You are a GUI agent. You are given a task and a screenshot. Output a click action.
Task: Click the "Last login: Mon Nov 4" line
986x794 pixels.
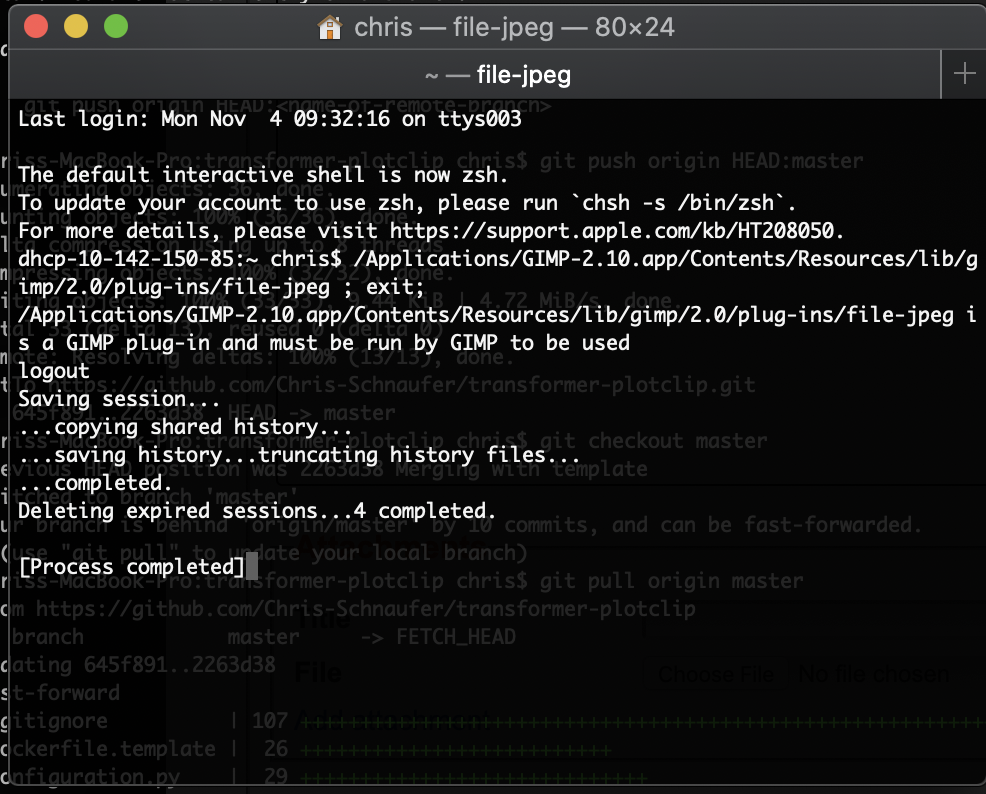pos(270,118)
